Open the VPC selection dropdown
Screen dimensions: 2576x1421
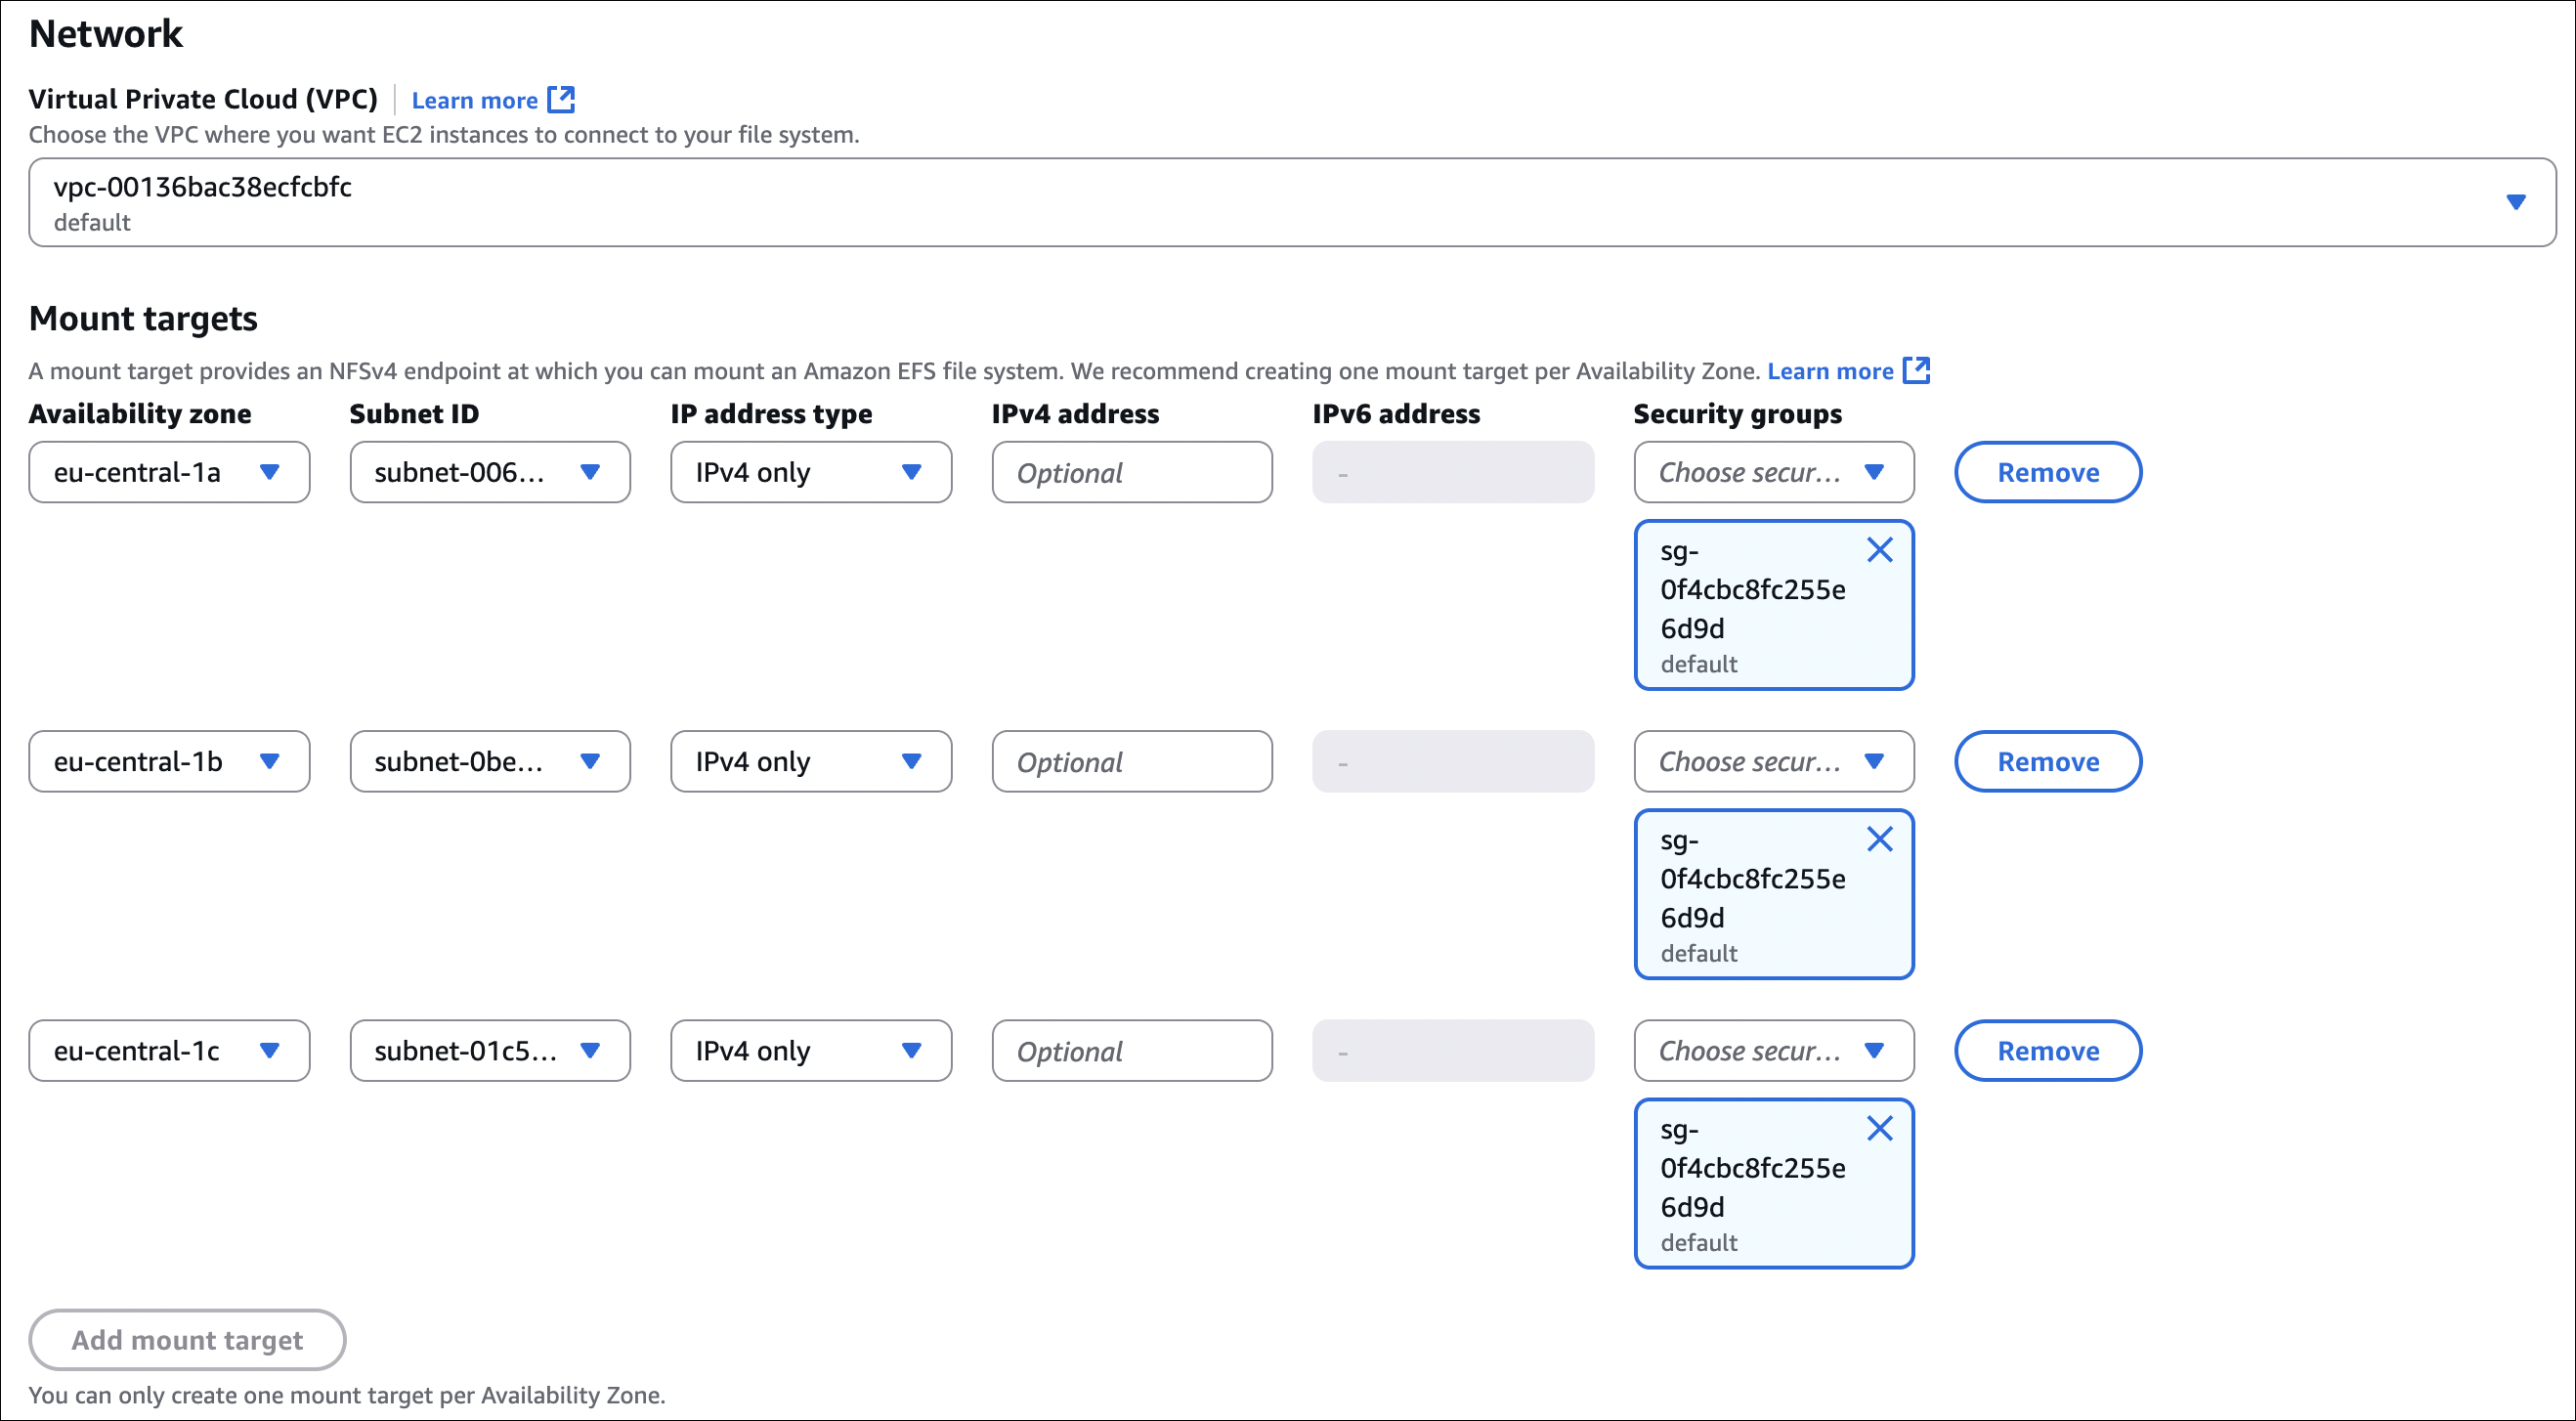point(1290,202)
